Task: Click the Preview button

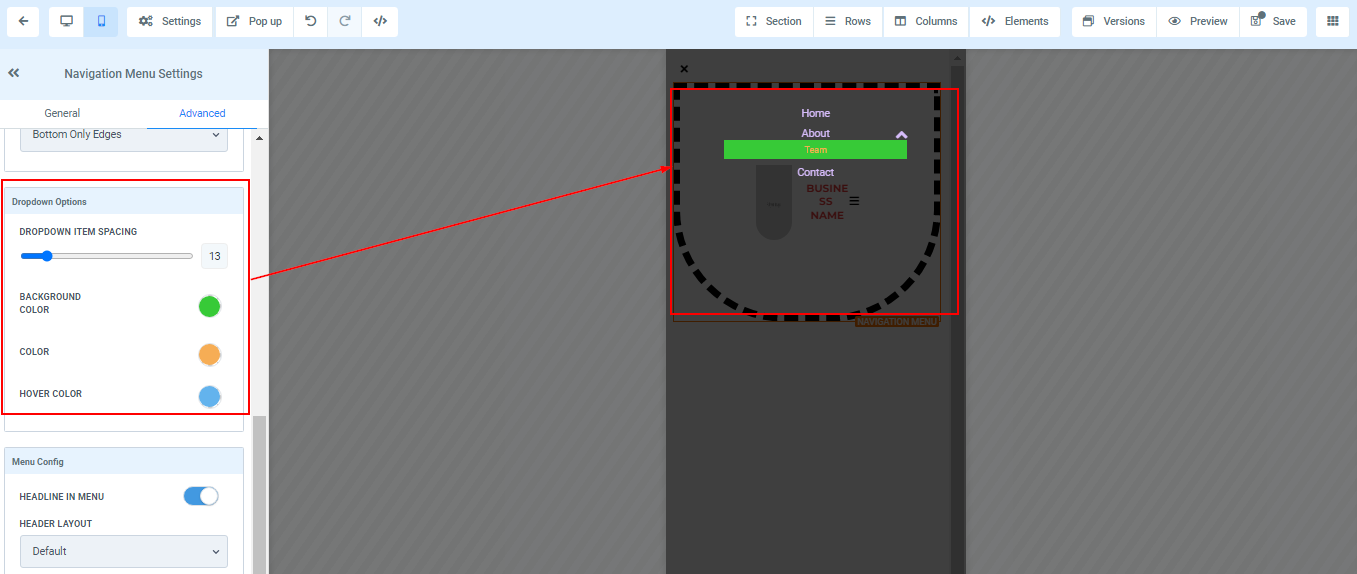Action: click(1198, 21)
